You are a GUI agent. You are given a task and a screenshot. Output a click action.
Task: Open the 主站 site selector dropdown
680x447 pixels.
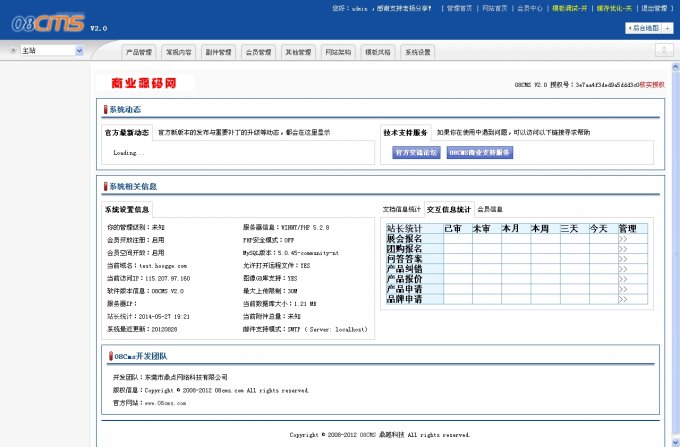click(x=52, y=50)
